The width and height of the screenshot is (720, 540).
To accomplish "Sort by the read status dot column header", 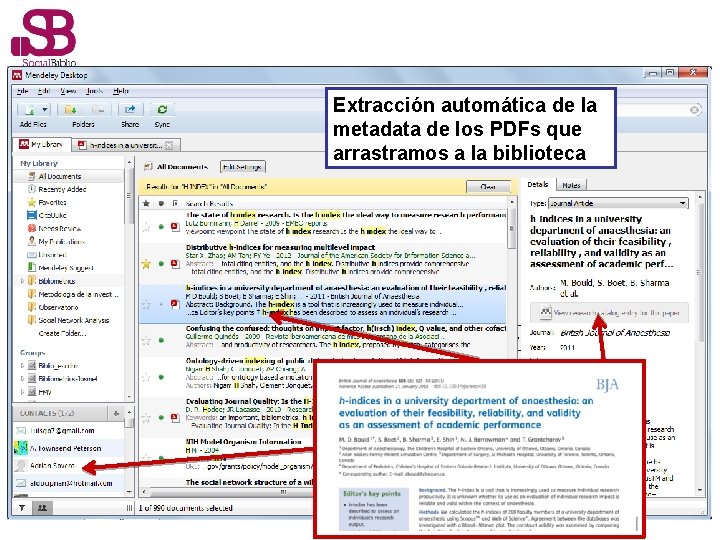I will (x=161, y=203).
